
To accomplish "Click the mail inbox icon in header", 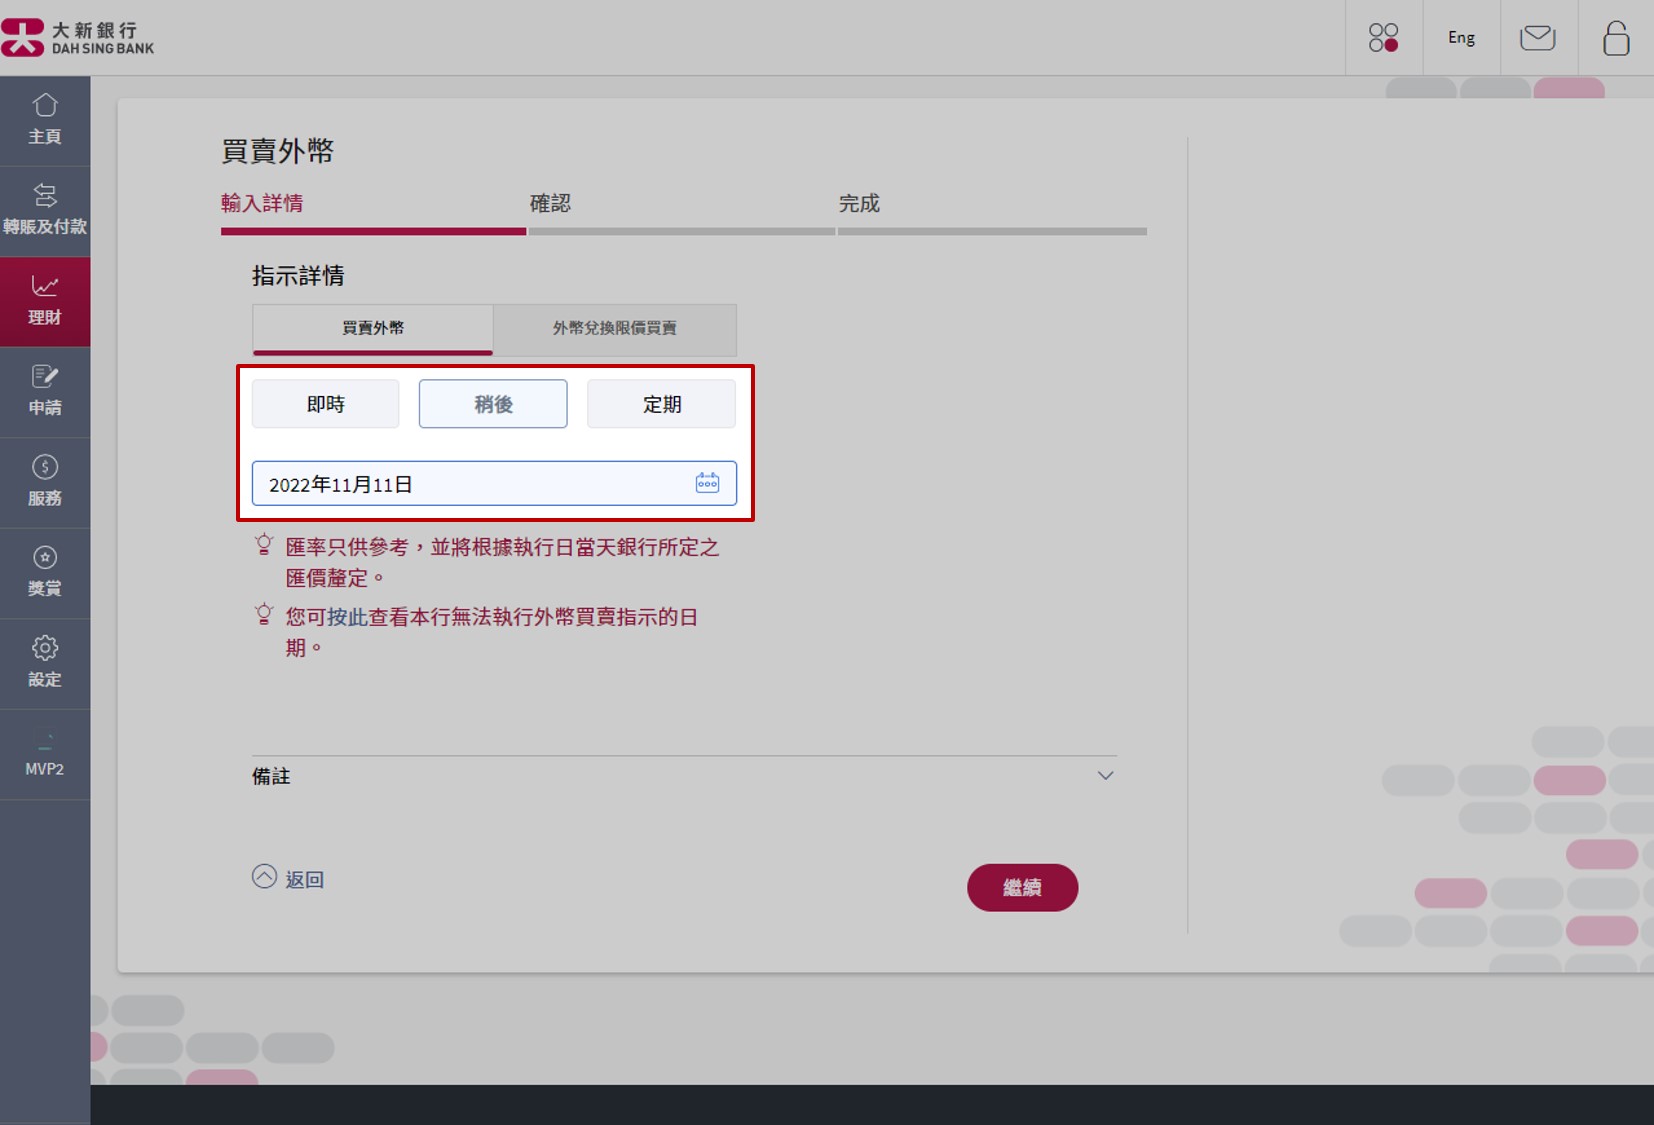I will (x=1537, y=38).
